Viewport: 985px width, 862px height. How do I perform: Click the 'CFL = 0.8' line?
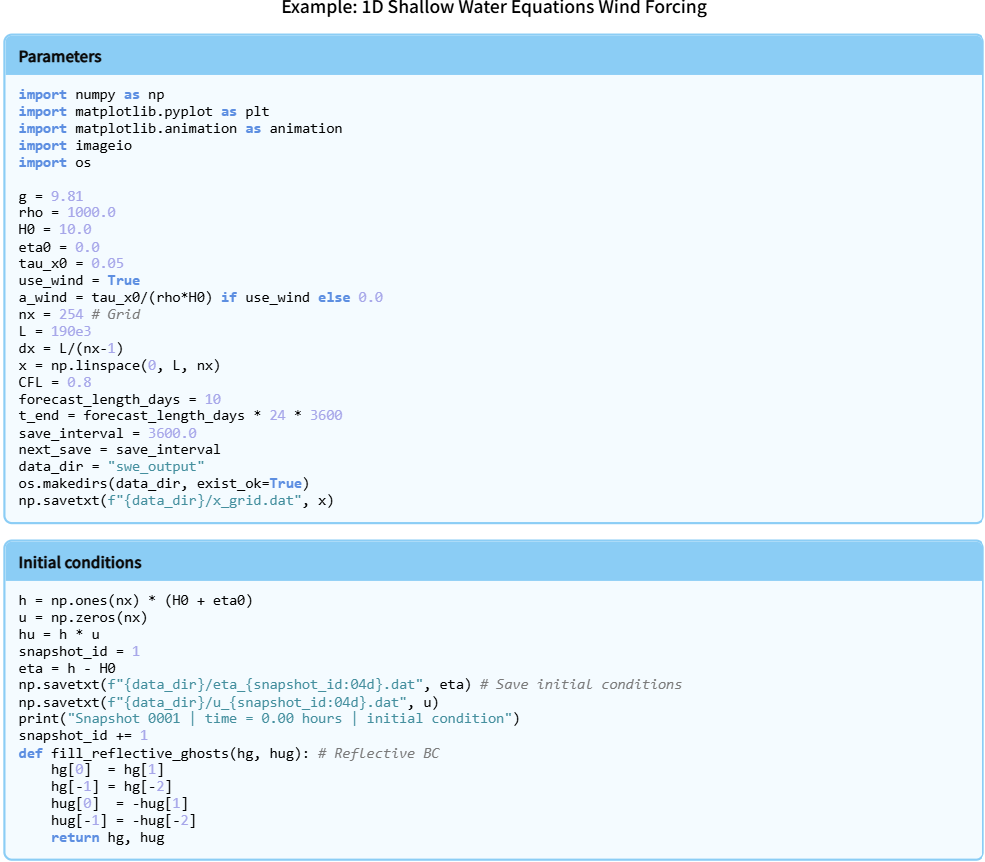[x=55, y=382]
